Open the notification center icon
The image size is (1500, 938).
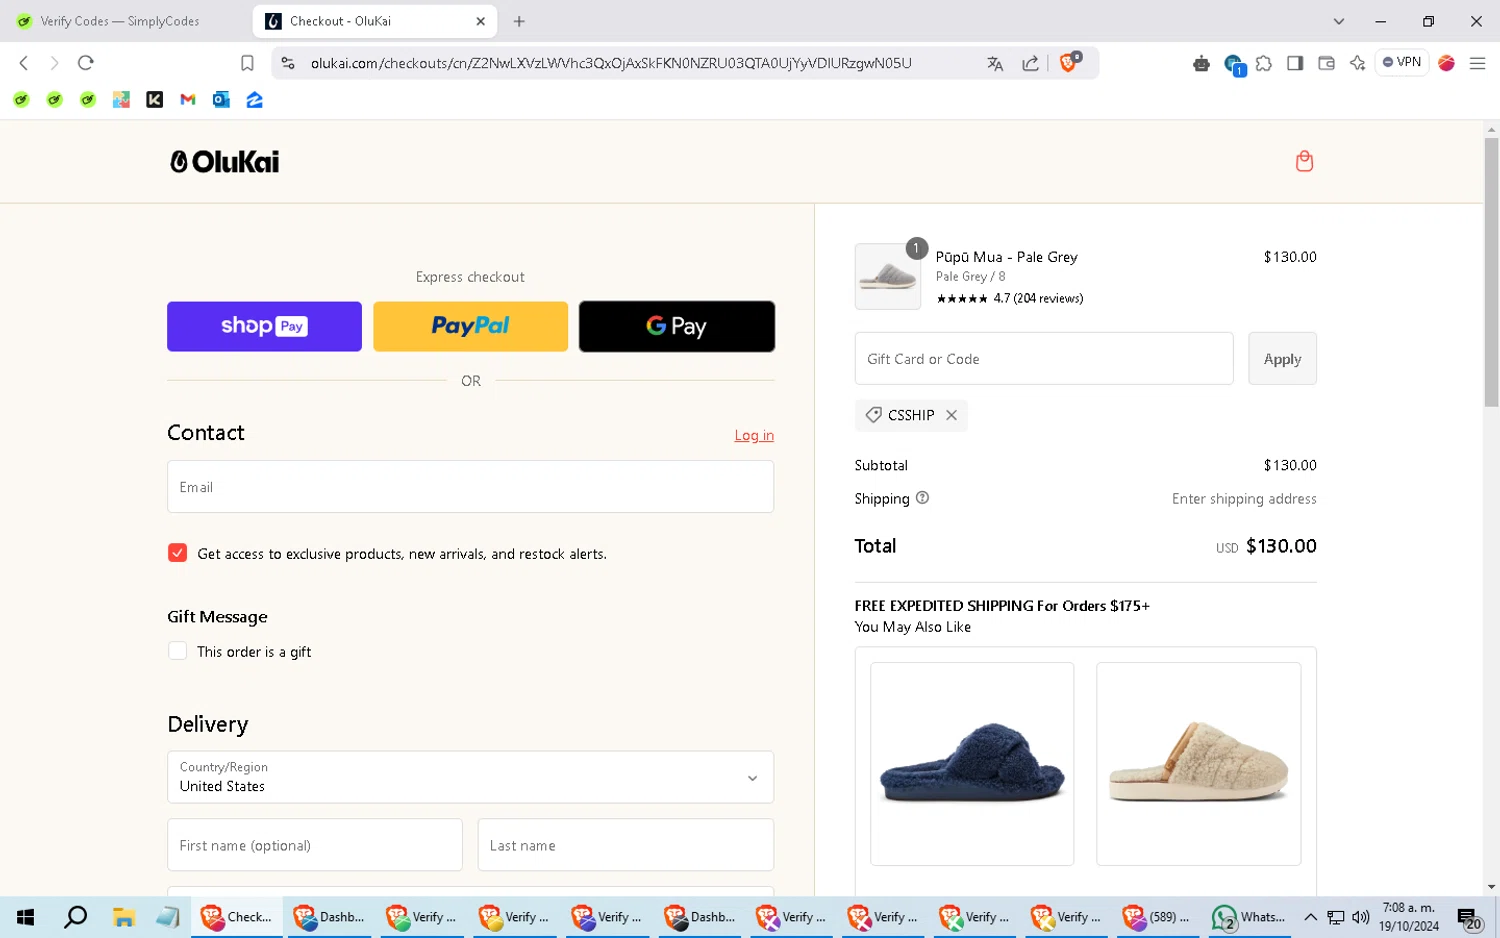tap(1469, 917)
